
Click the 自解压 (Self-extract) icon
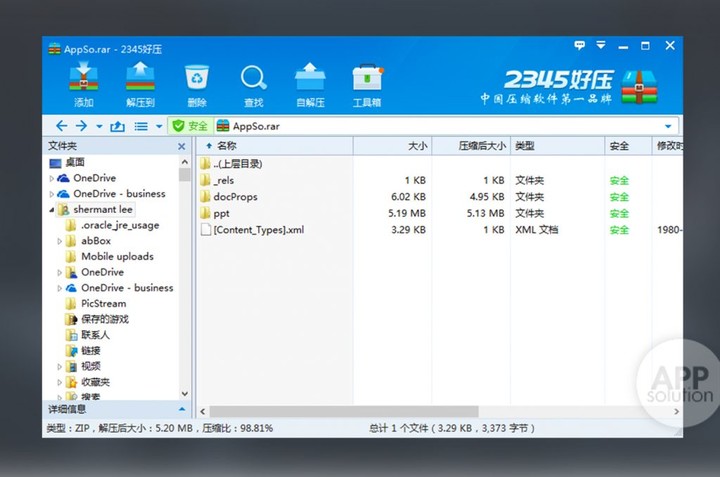click(x=310, y=76)
